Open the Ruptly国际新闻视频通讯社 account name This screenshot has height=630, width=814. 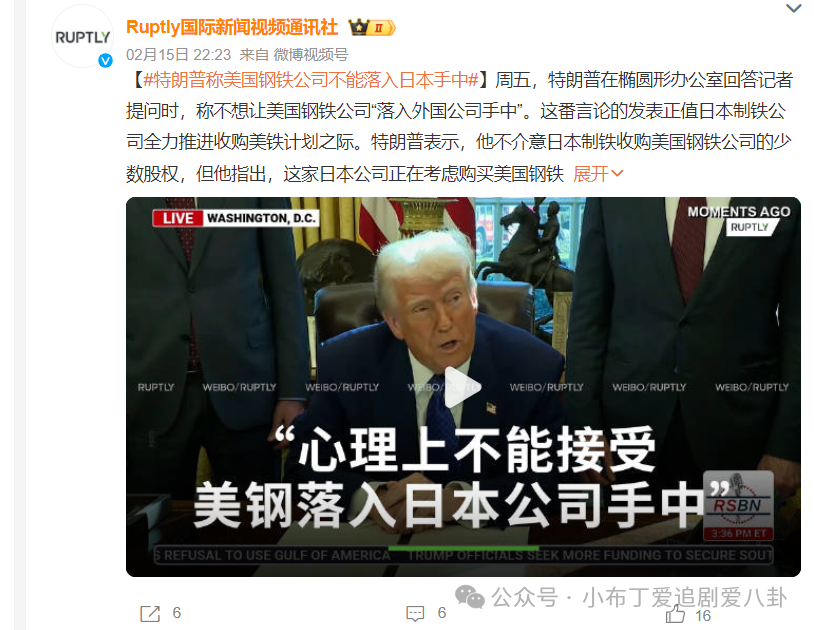pyautogui.click(x=232, y=27)
